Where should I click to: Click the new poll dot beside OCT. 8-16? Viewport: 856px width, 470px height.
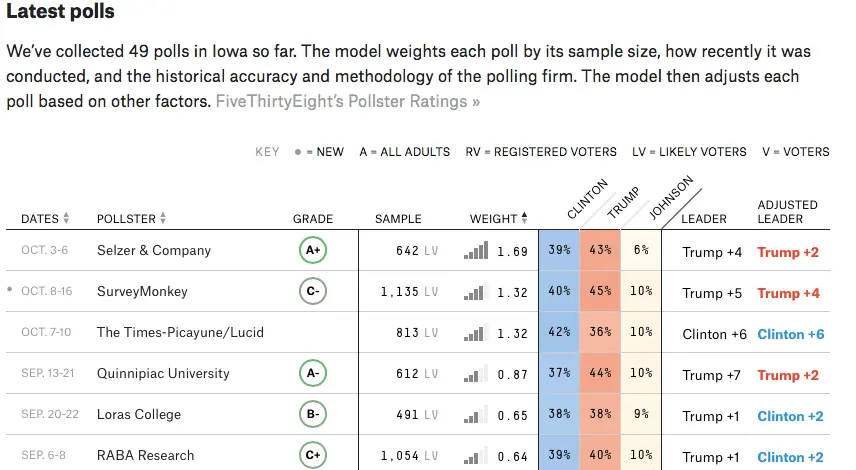coord(10,290)
